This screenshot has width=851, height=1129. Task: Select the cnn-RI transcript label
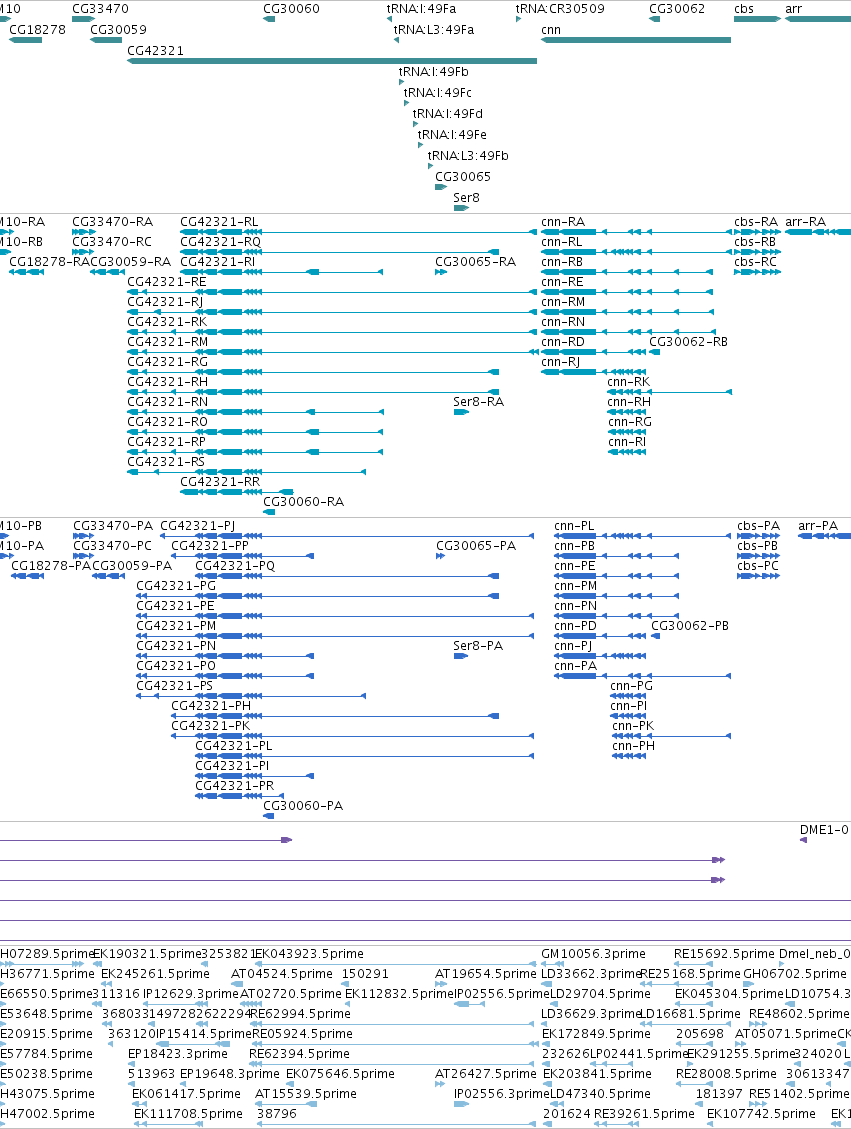click(x=627, y=442)
